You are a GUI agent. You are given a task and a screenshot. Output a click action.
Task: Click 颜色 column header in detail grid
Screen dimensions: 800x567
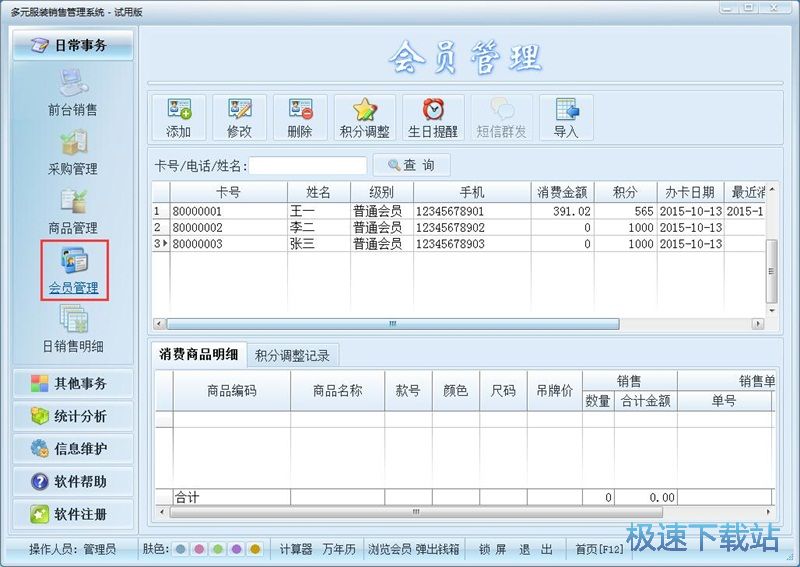coord(456,391)
